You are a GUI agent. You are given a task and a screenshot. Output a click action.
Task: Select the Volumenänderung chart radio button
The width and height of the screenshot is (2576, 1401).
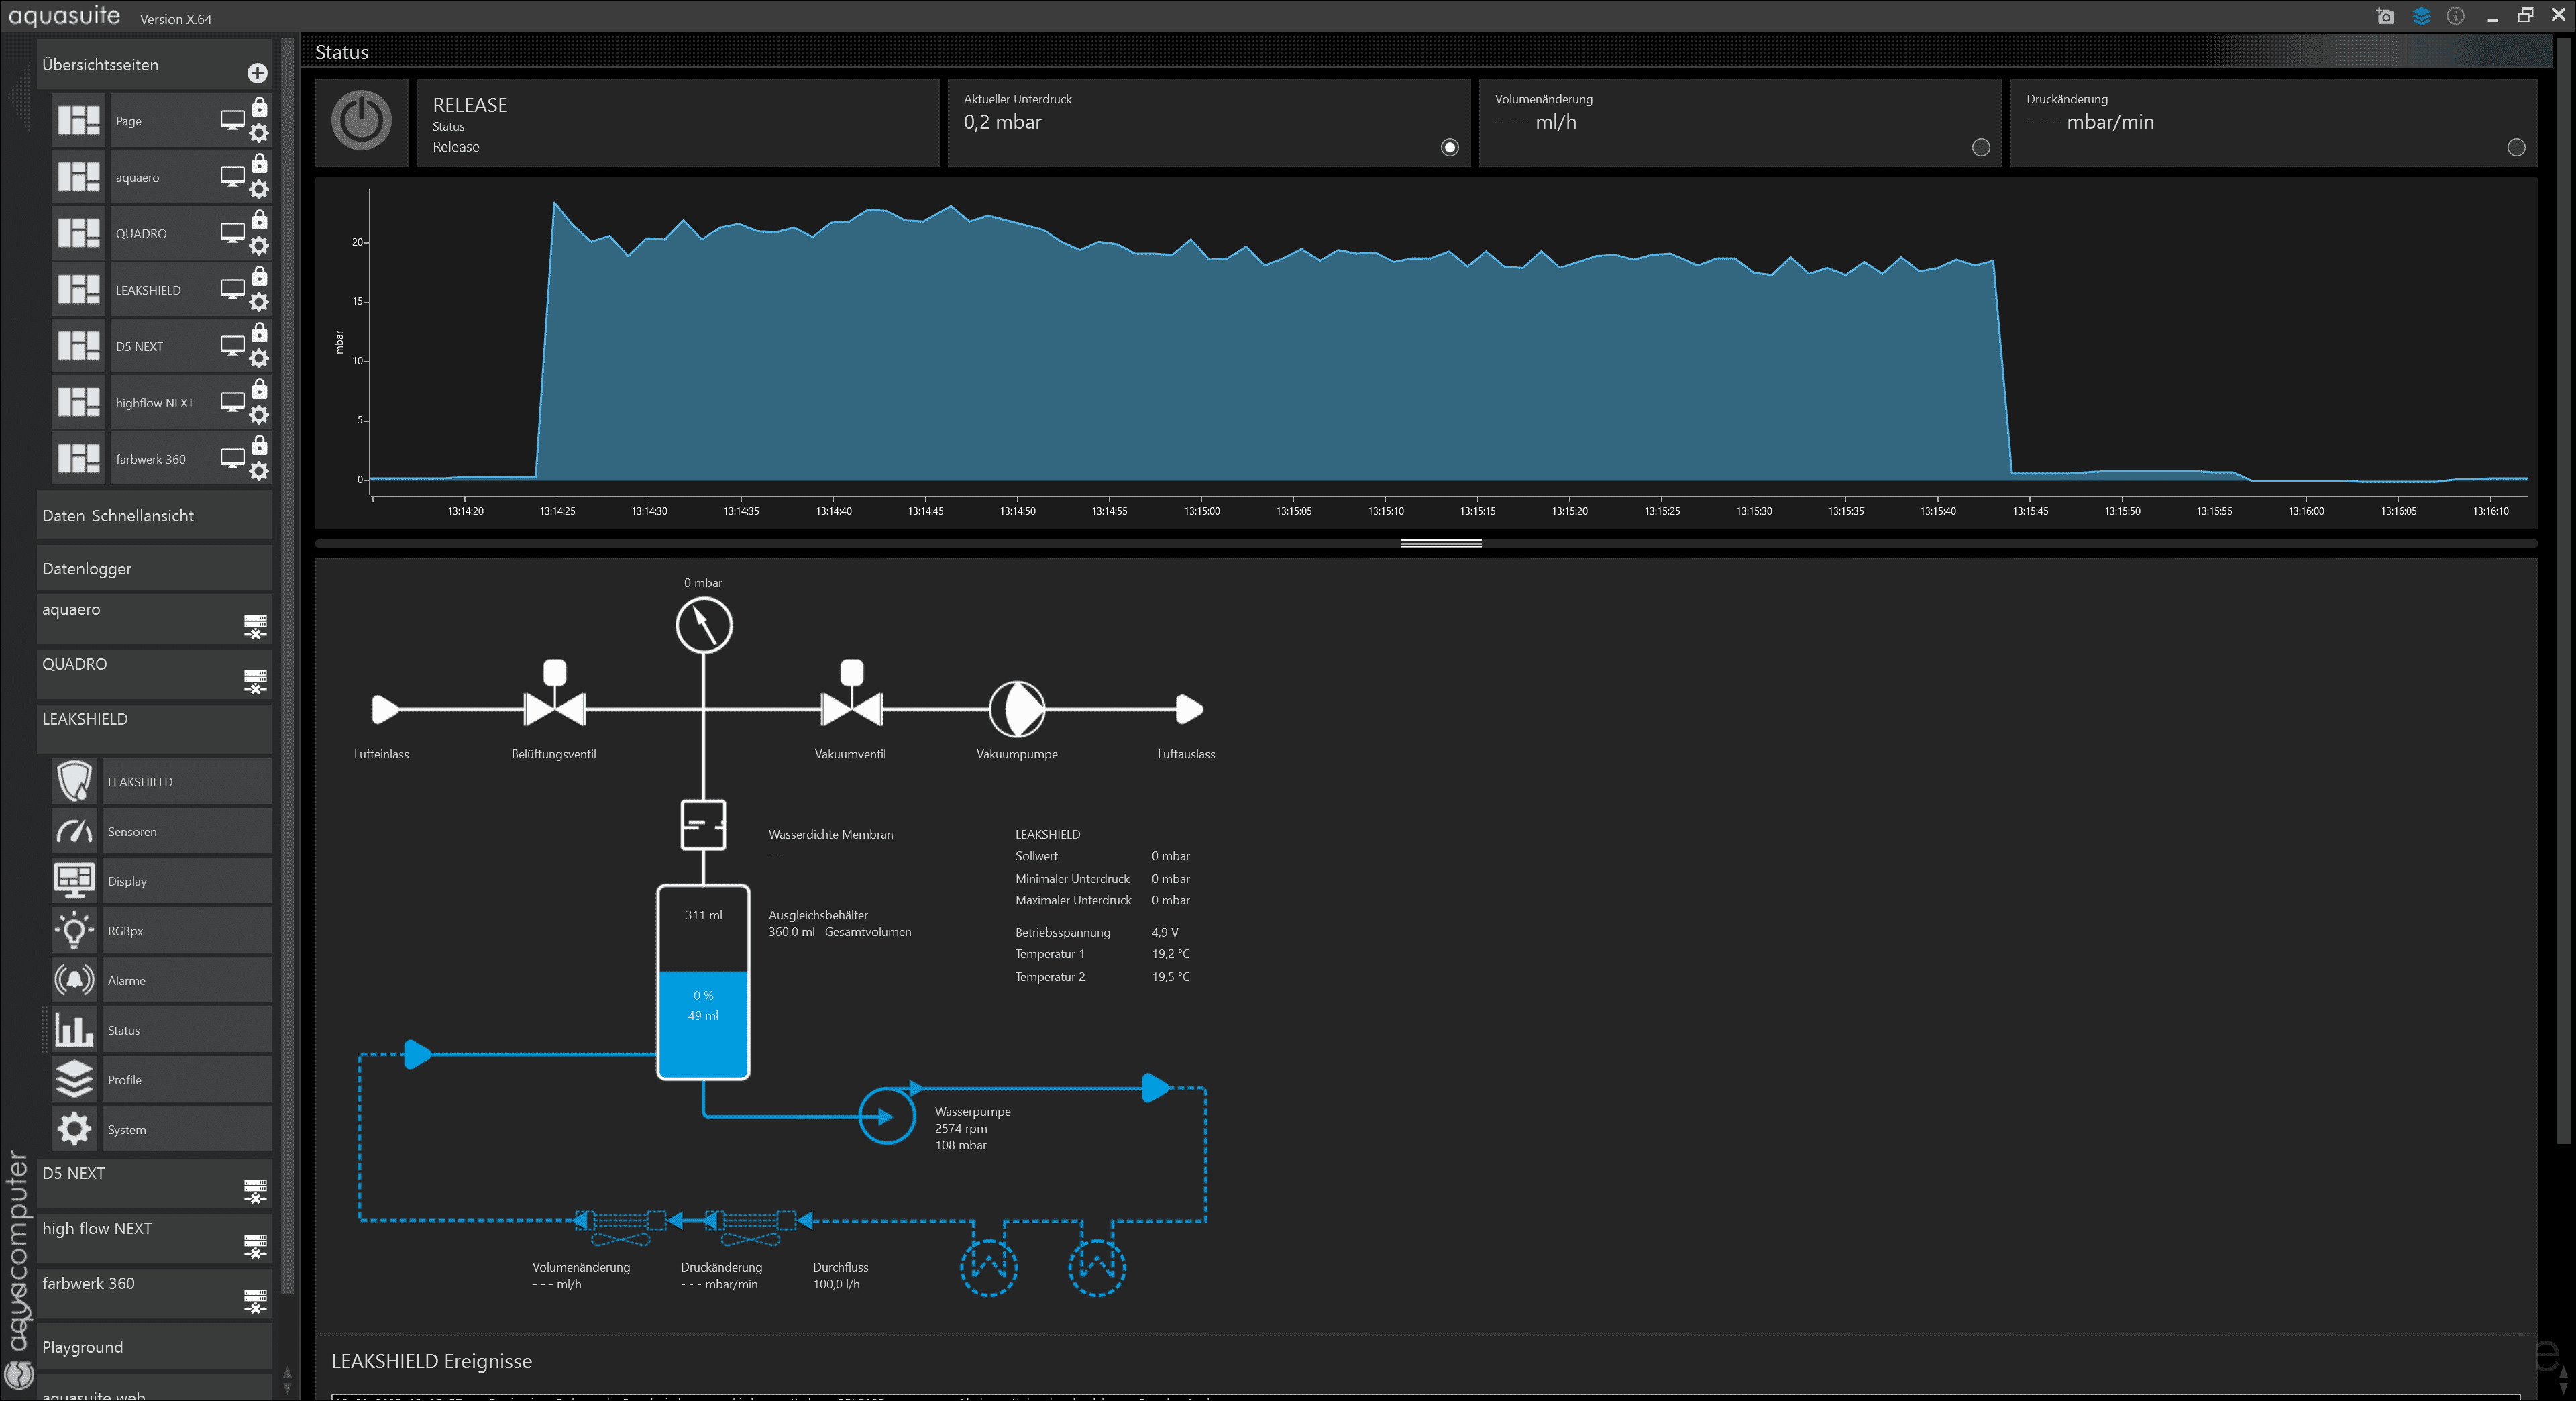point(1981,148)
